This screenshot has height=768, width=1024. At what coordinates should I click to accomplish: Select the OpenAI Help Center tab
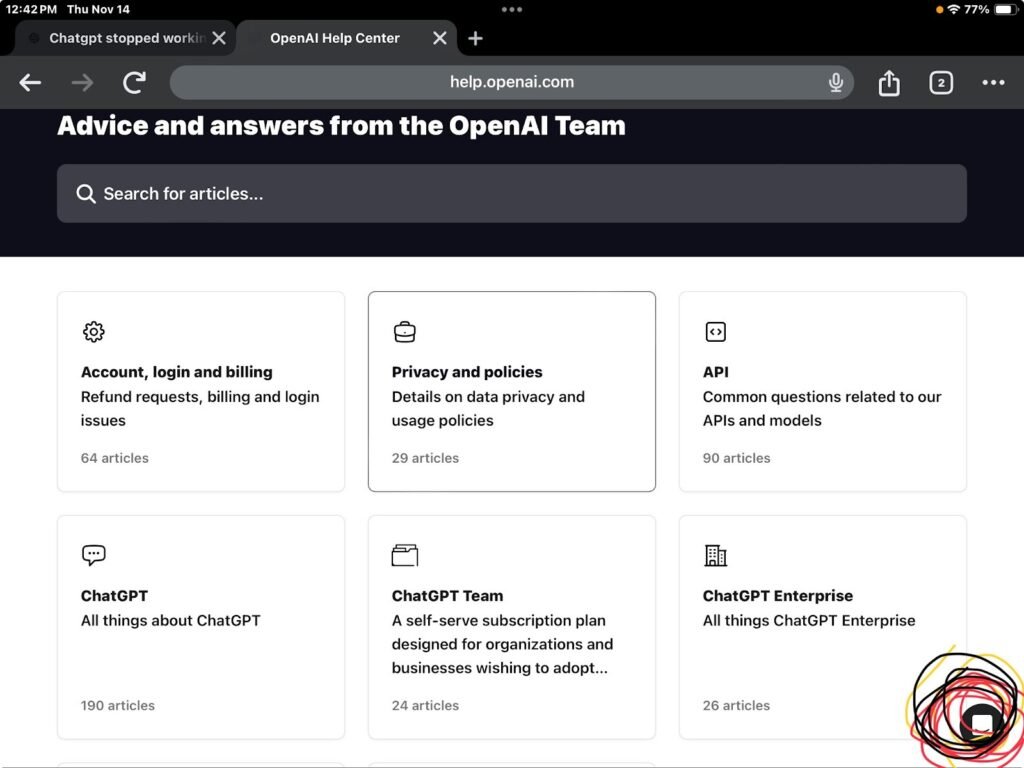tap(335, 38)
